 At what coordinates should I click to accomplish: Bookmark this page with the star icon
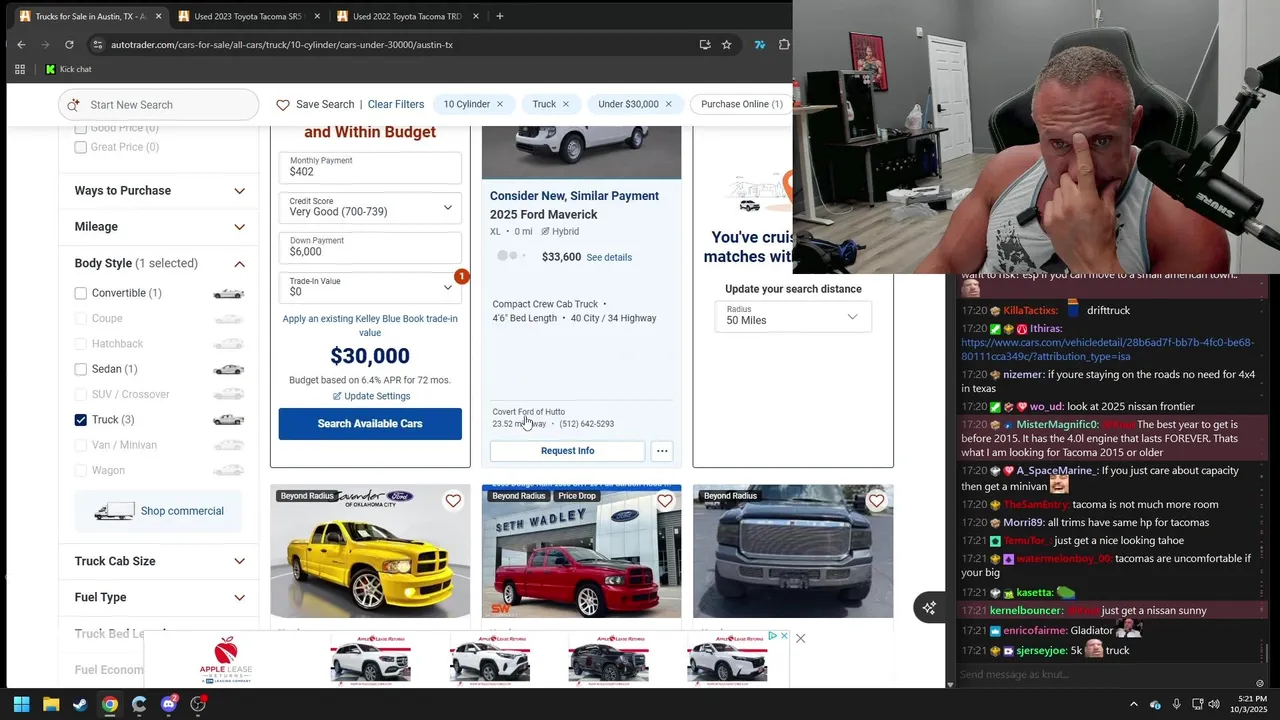[727, 44]
